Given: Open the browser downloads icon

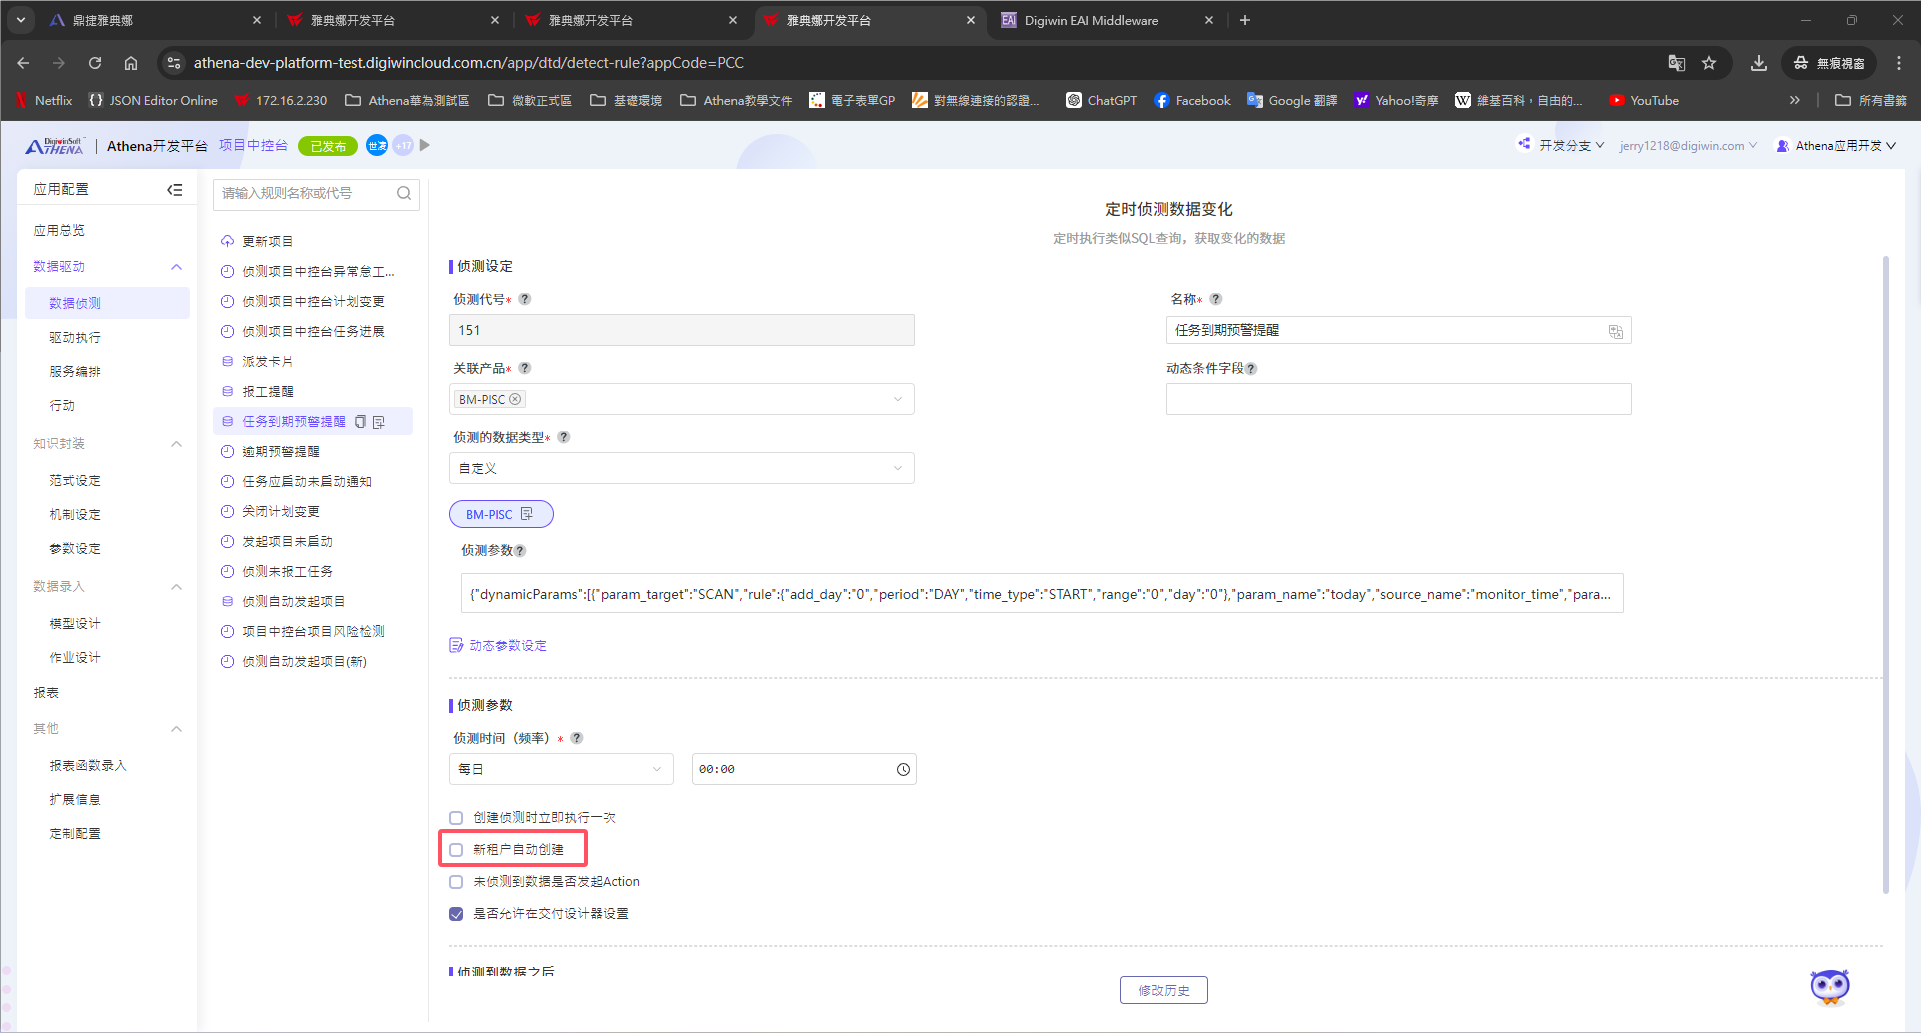Looking at the screenshot, I should click(1759, 63).
